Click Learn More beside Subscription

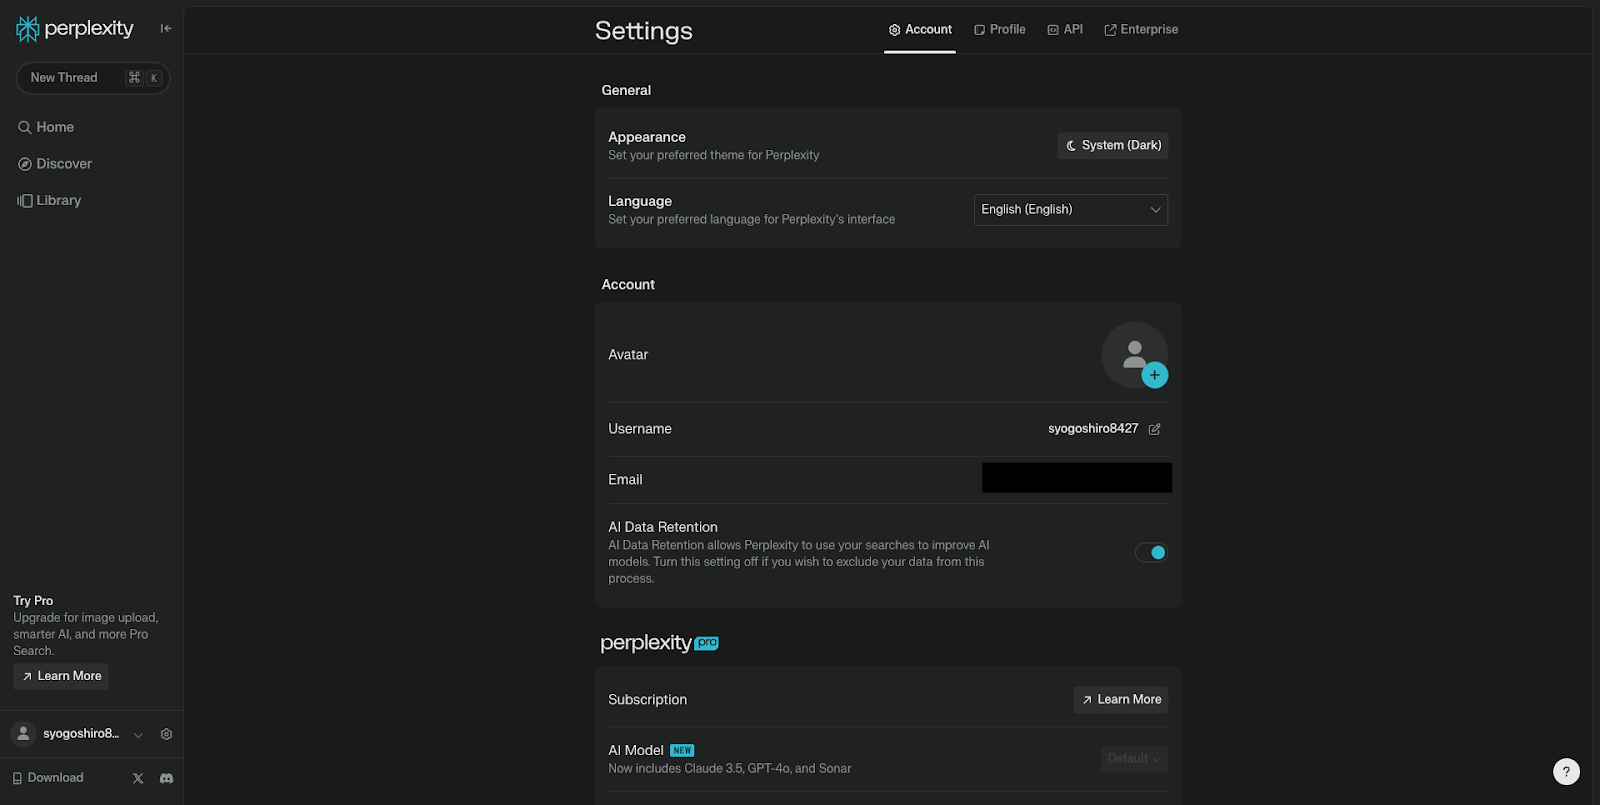tap(1121, 700)
